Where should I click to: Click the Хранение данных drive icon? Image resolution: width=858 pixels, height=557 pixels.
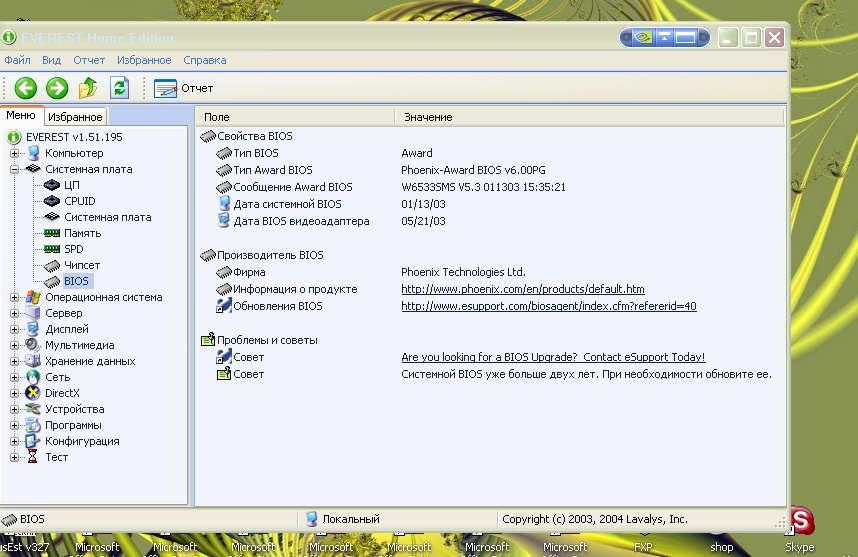(x=33, y=361)
